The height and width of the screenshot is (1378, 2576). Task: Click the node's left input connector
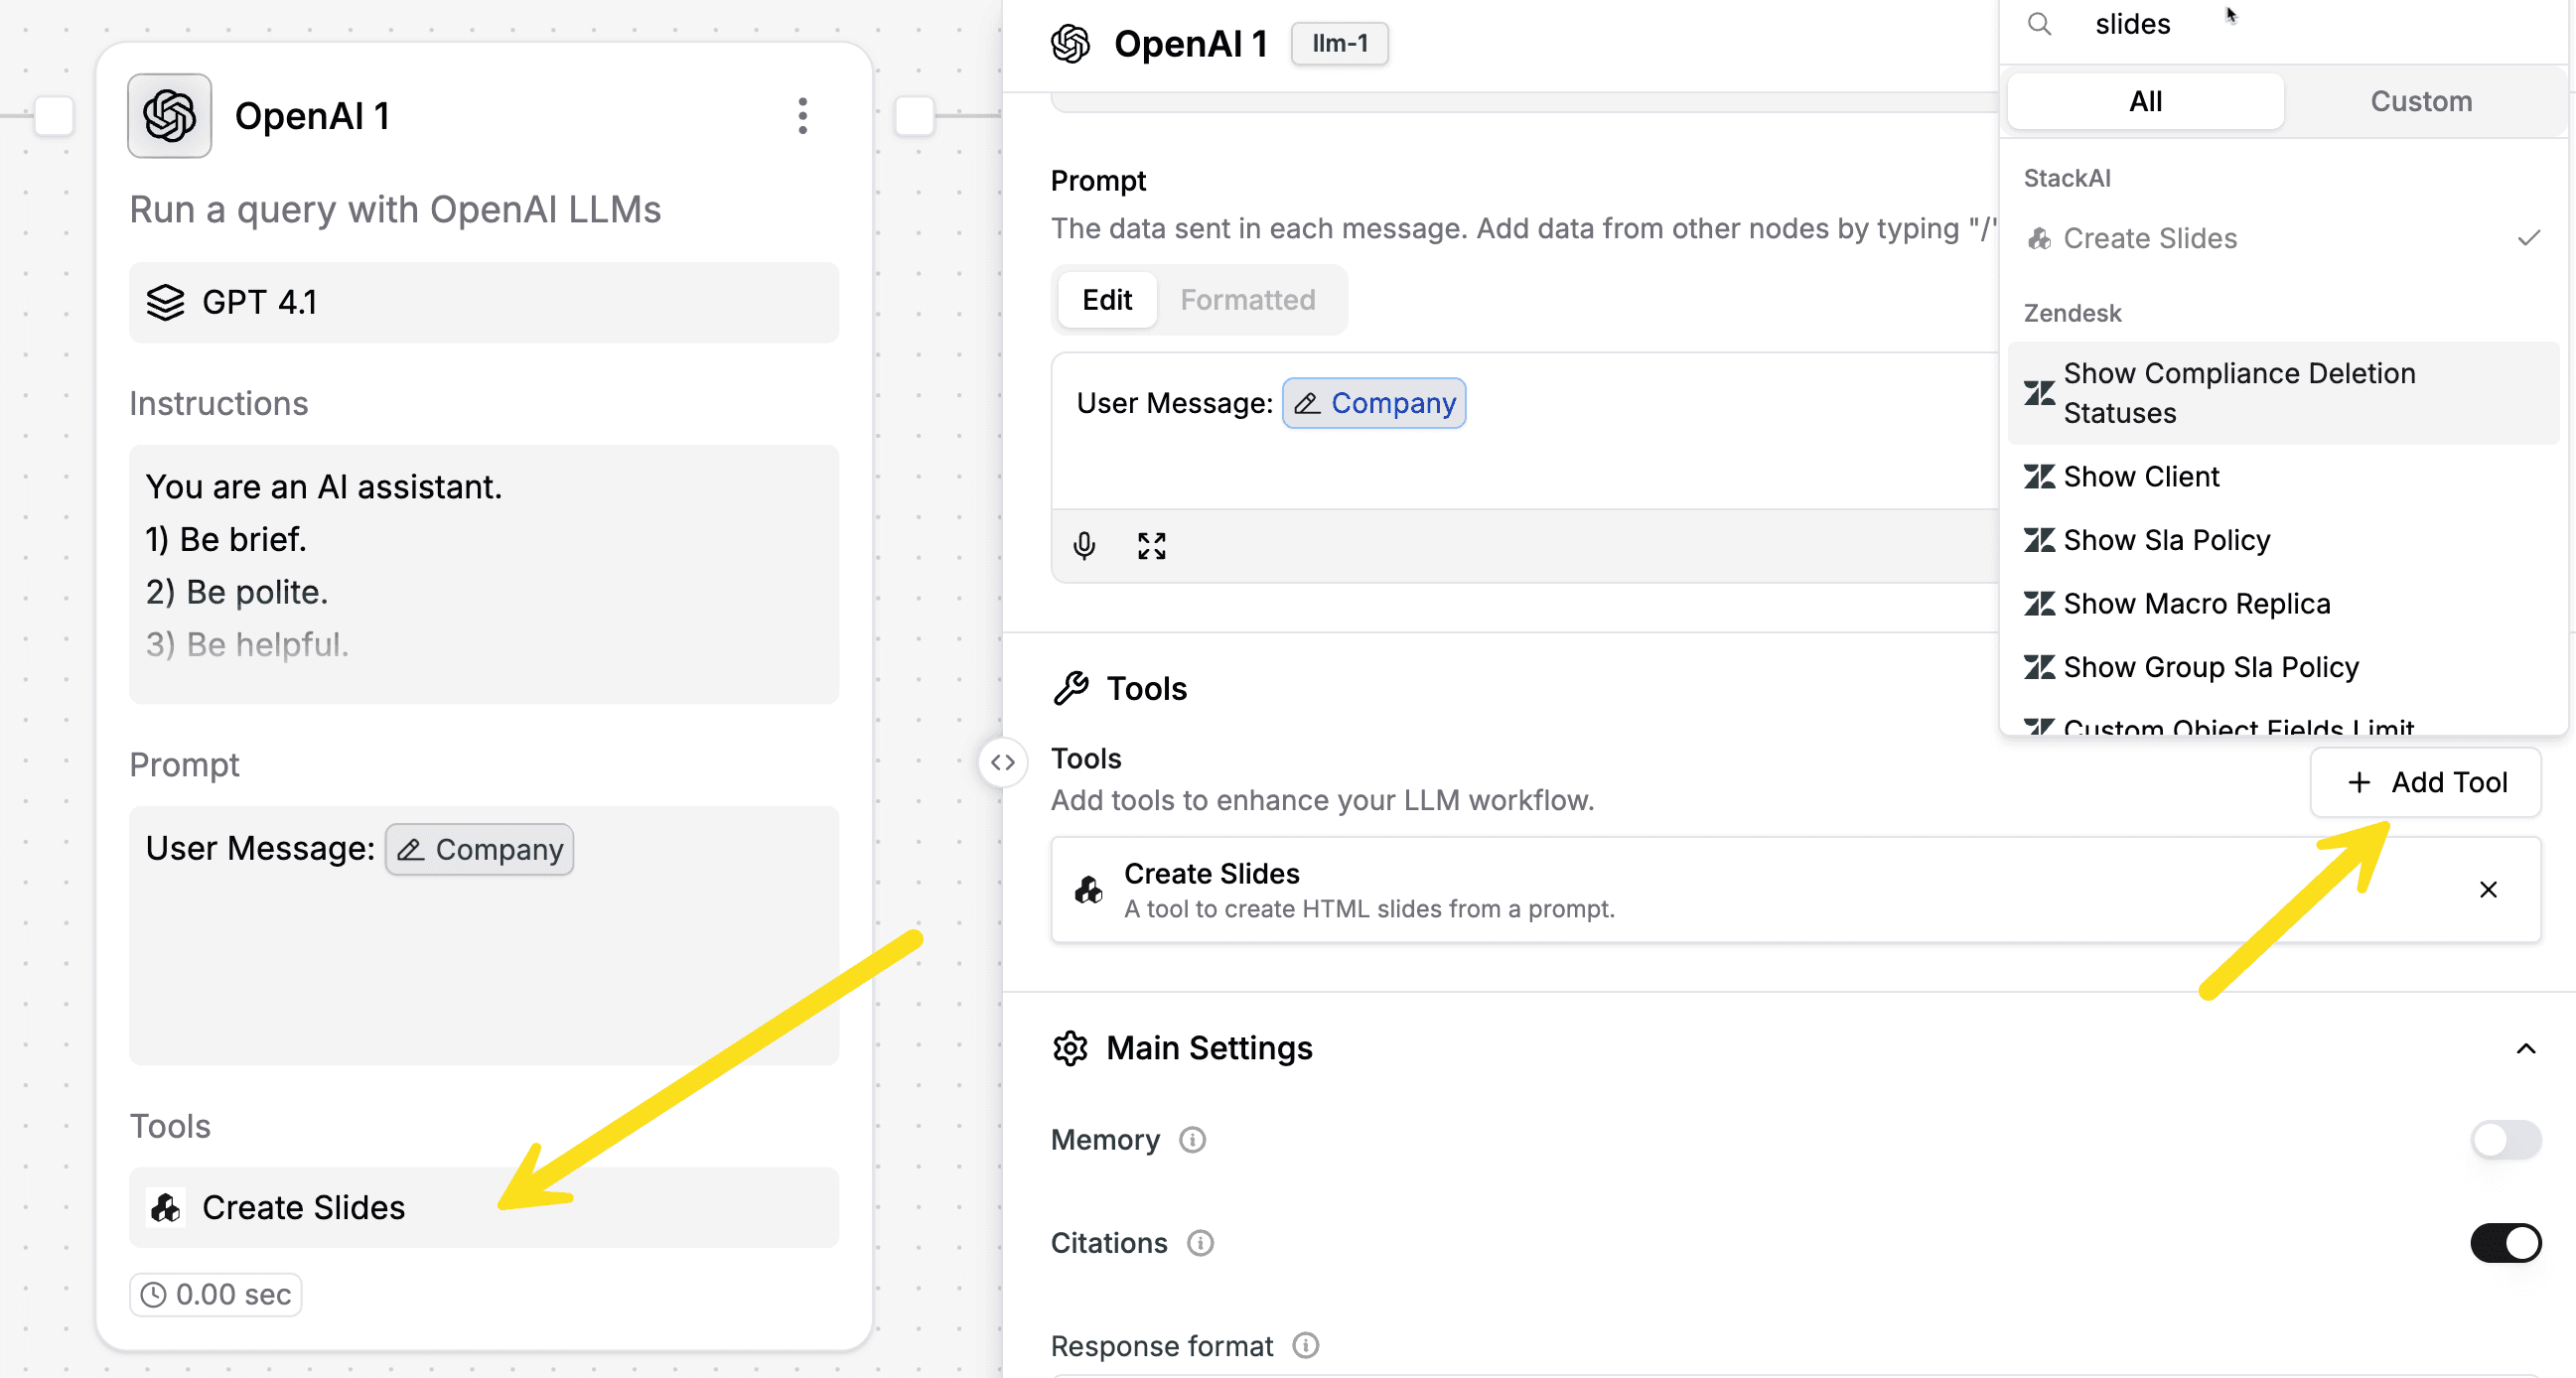click(x=54, y=116)
